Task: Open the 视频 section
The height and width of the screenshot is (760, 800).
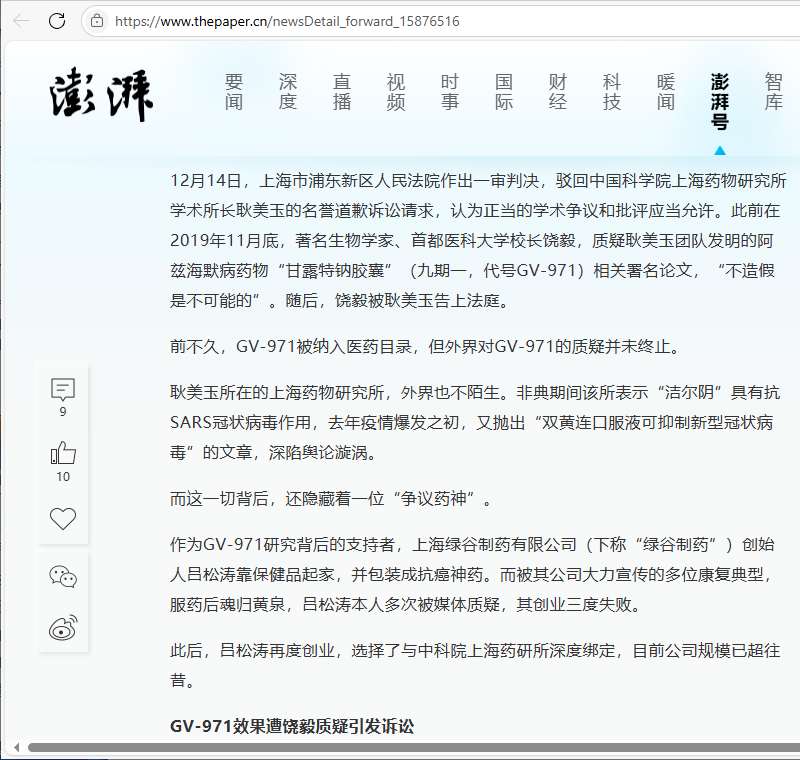Action: tap(396, 92)
